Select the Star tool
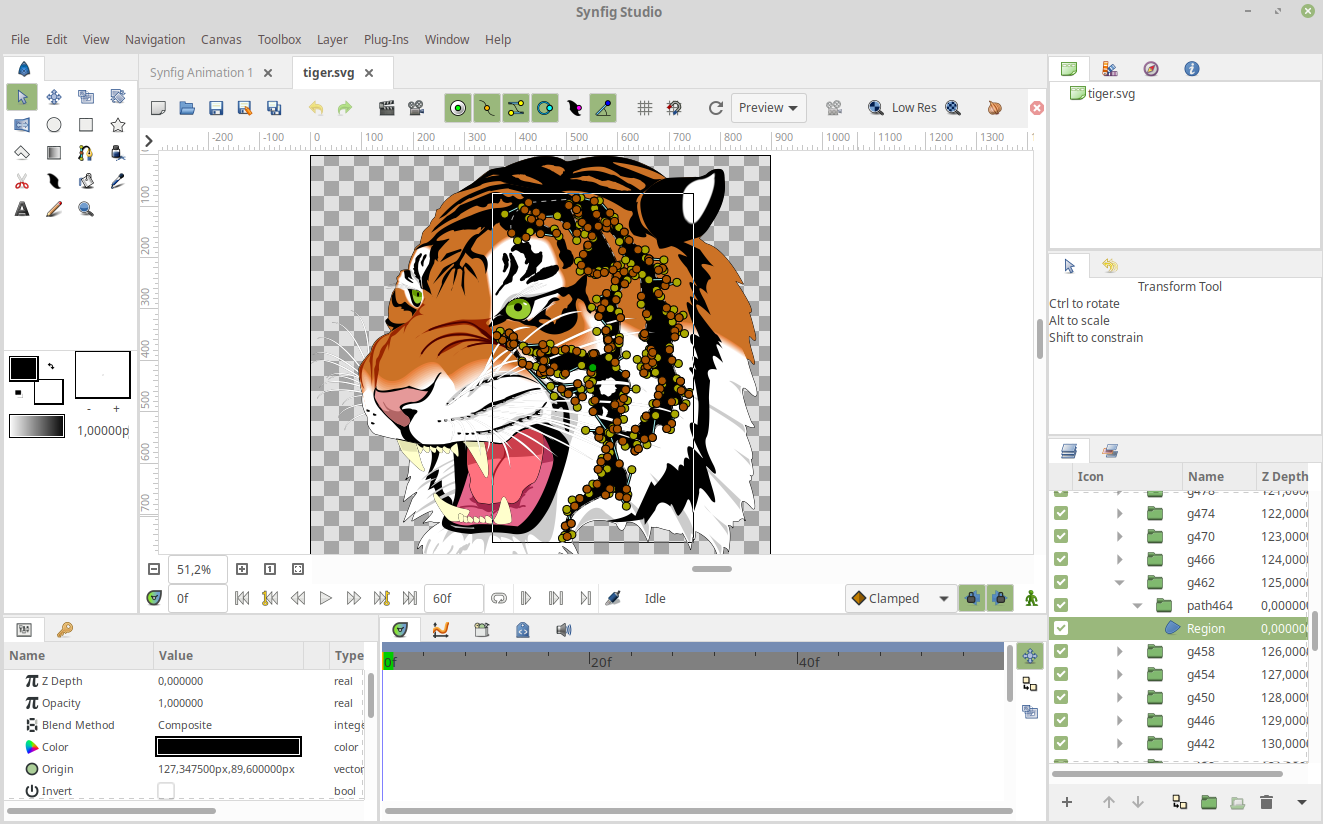Image resolution: width=1323 pixels, height=824 pixels. (x=118, y=125)
